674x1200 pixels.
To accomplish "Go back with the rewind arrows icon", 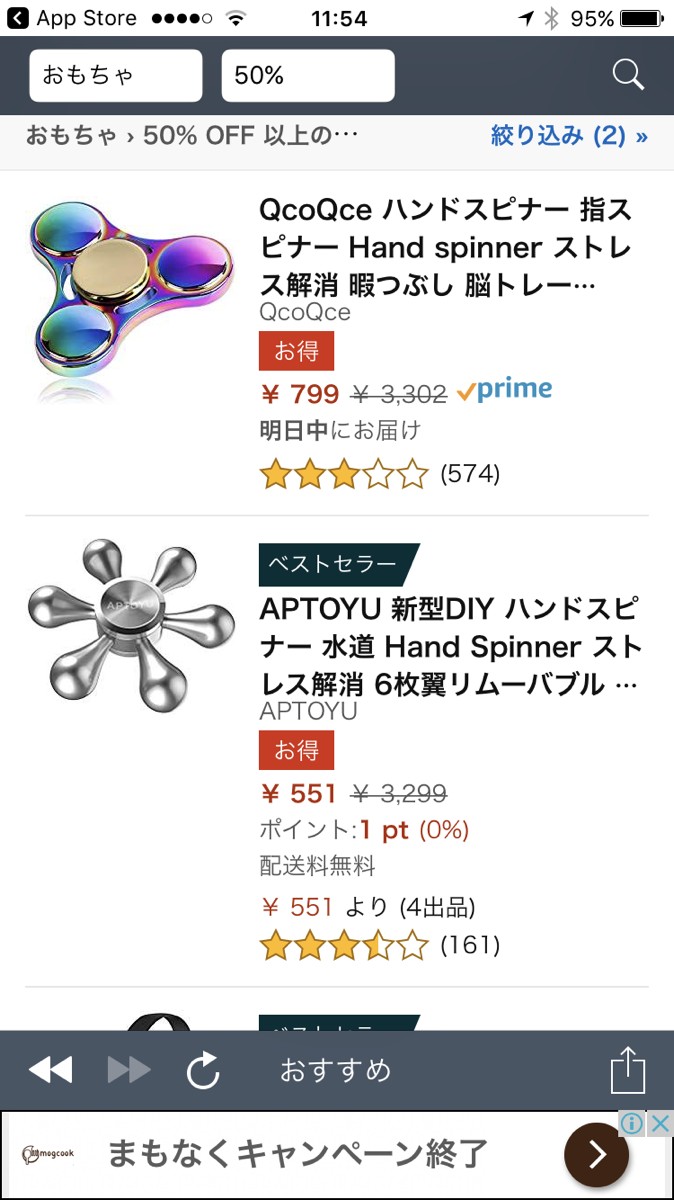I will pos(50,1071).
